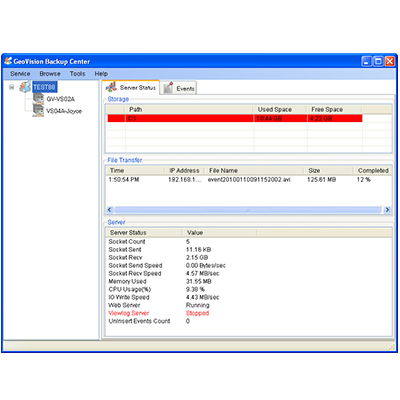Viewport: 400px width, 400px height.
Task: Click the GV-VS02A device icon
Action: 38,99
